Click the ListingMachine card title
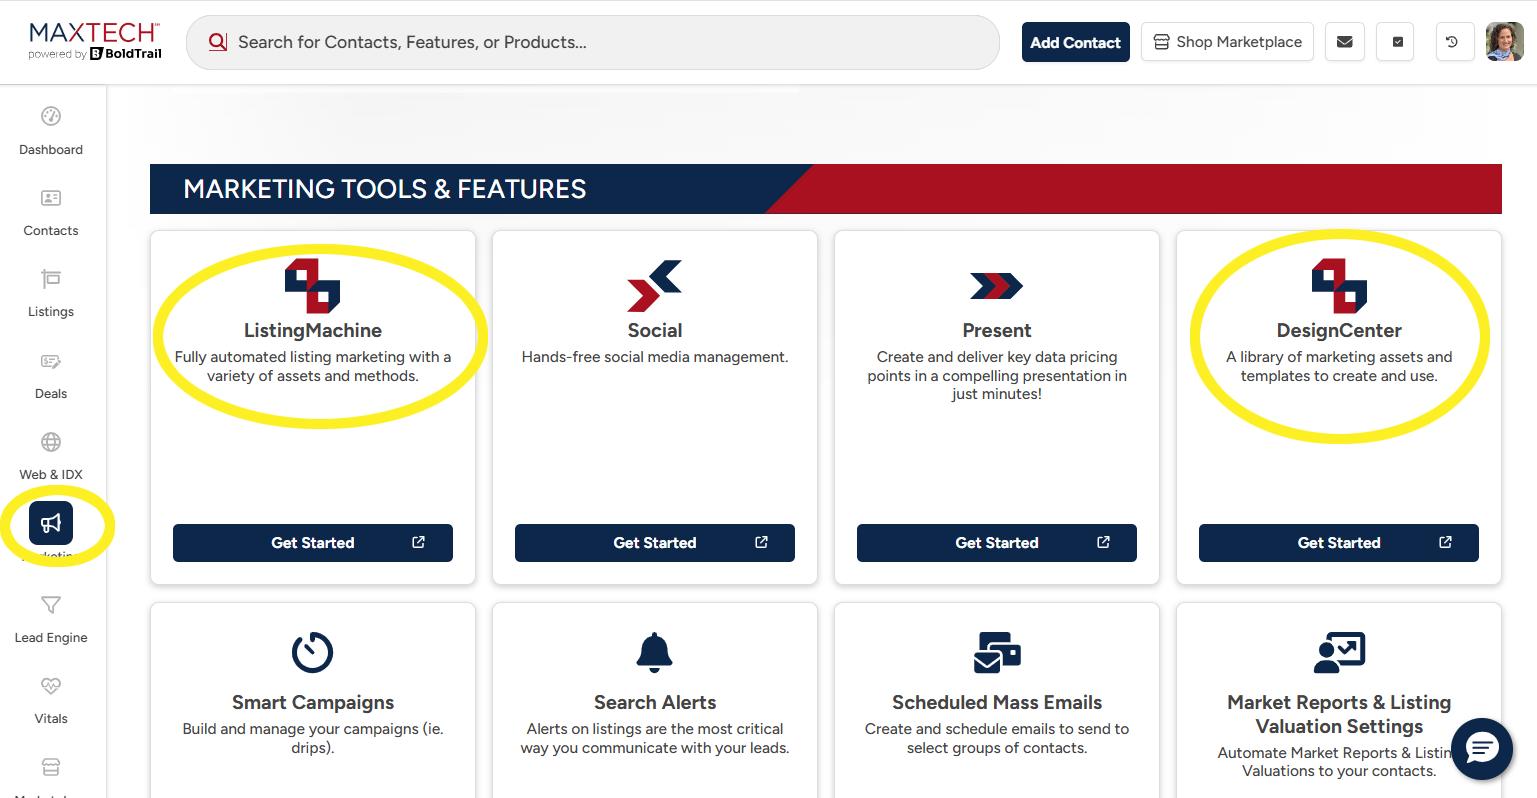The image size is (1537, 798). [313, 331]
